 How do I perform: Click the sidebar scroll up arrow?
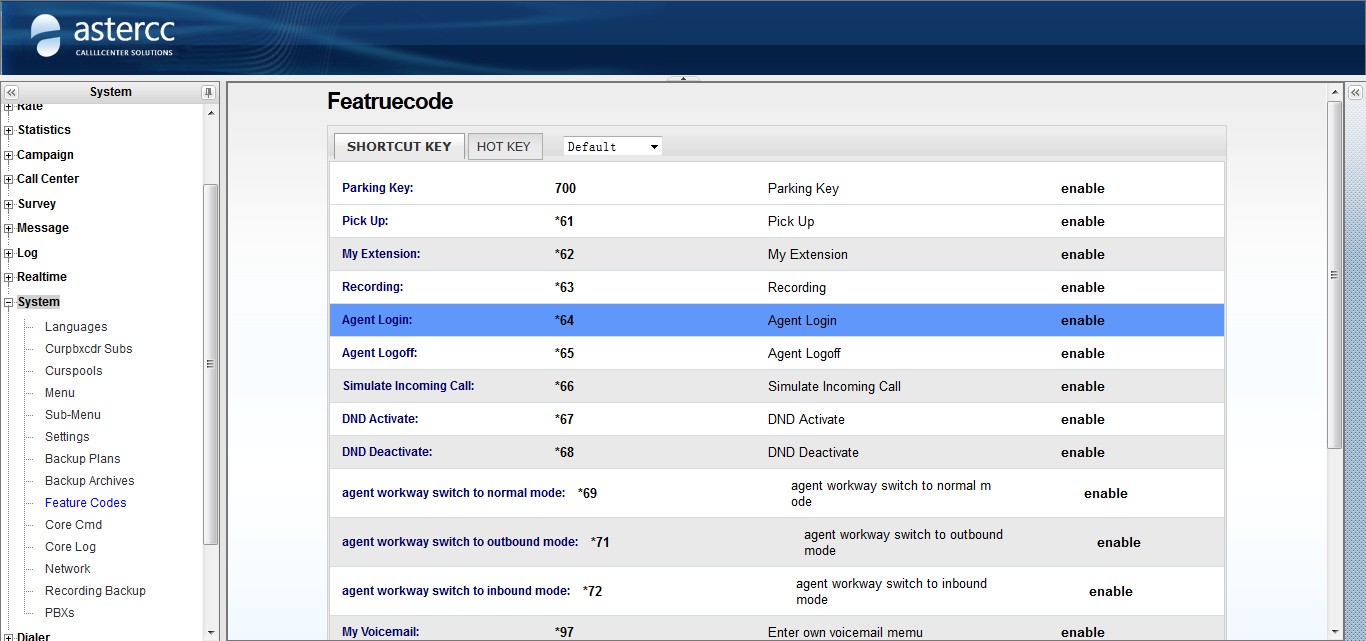(211, 113)
